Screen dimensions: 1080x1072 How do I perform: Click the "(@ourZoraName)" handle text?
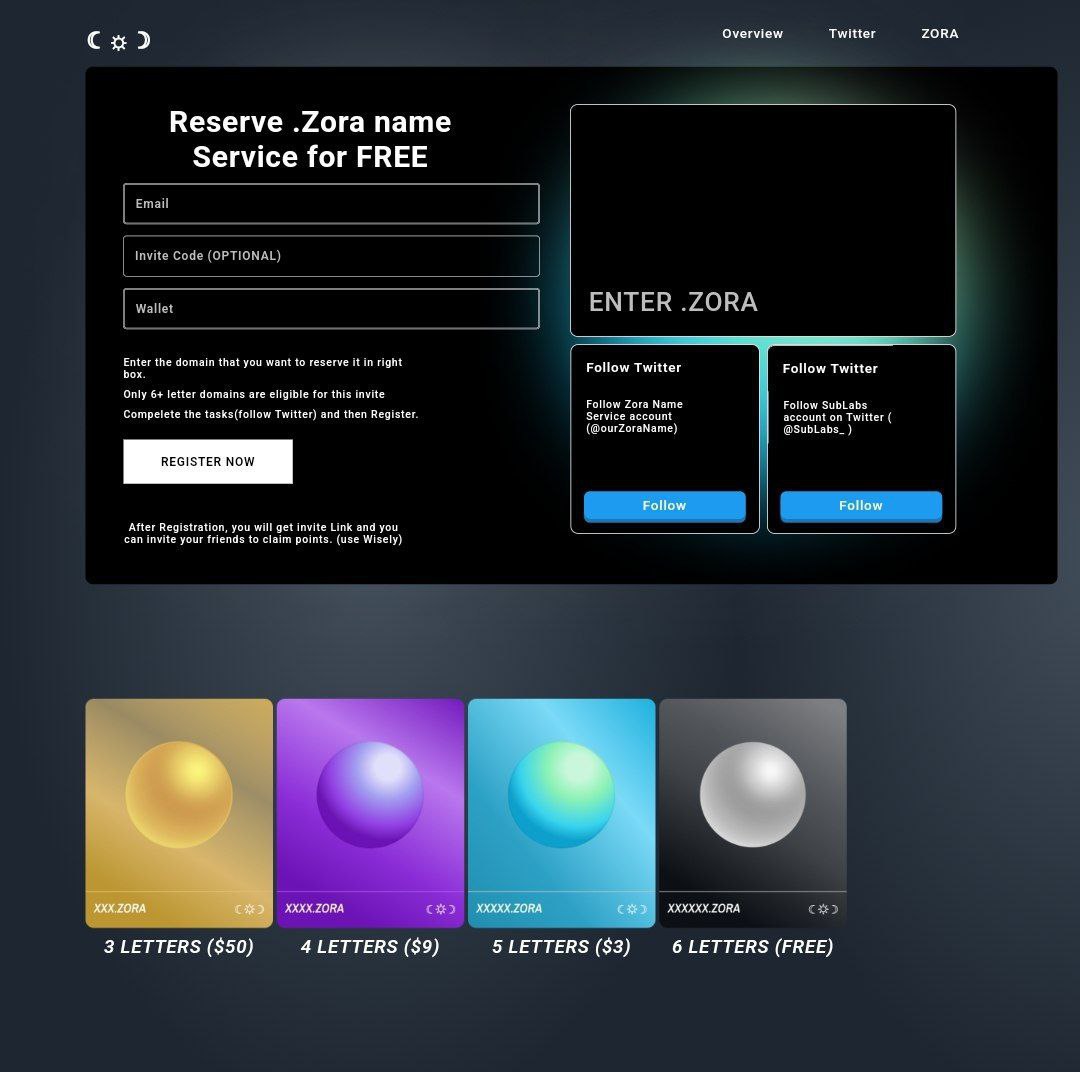[632, 429]
